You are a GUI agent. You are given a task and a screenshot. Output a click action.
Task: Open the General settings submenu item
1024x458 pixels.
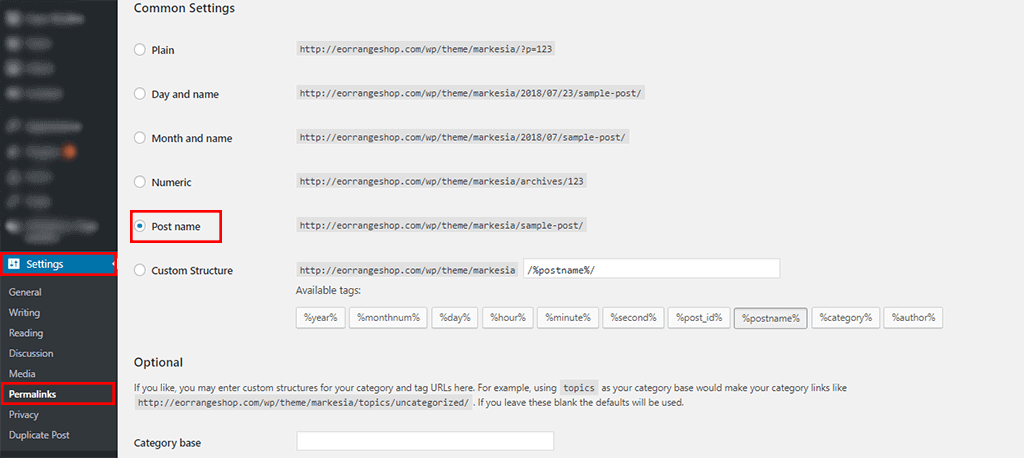(25, 292)
